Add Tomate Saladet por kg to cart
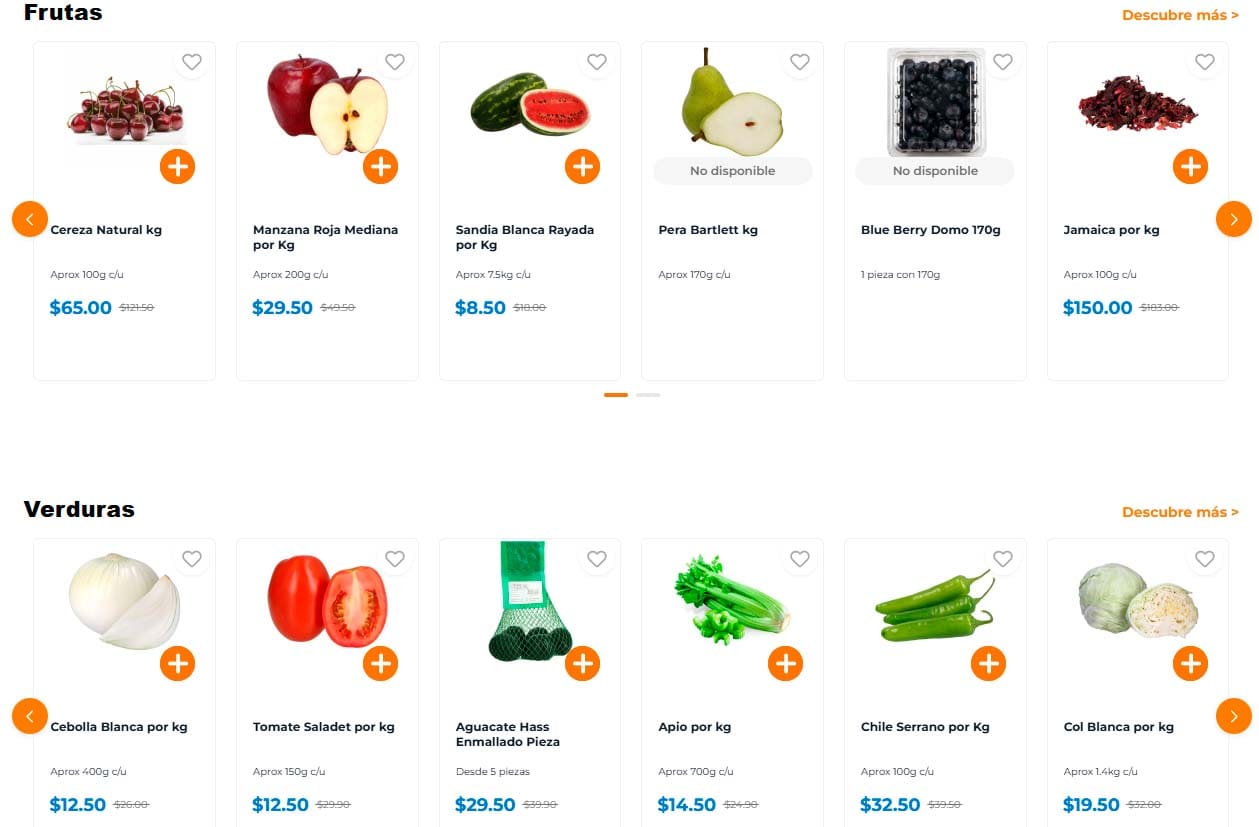This screenshot has height=827, width=1259. point(380,663)
